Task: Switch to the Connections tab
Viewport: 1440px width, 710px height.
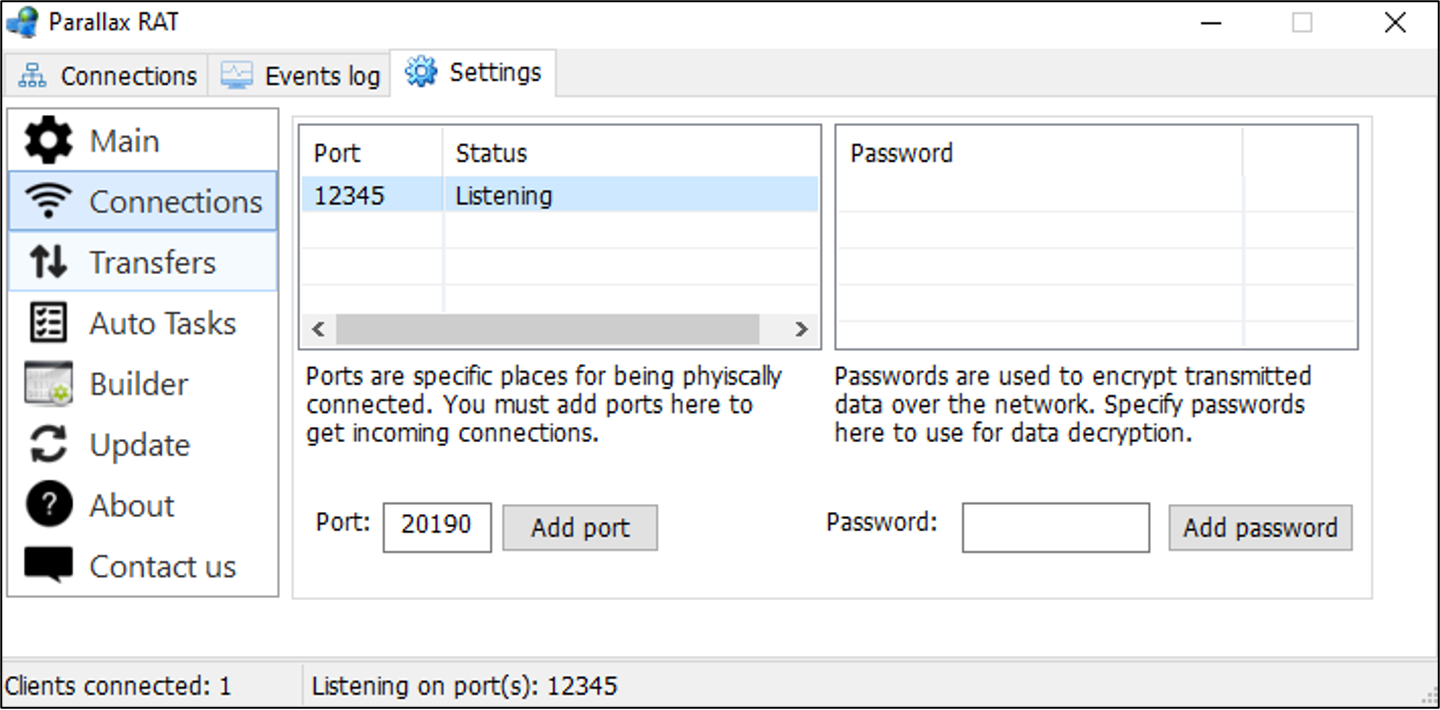Action: coord(108,76)
